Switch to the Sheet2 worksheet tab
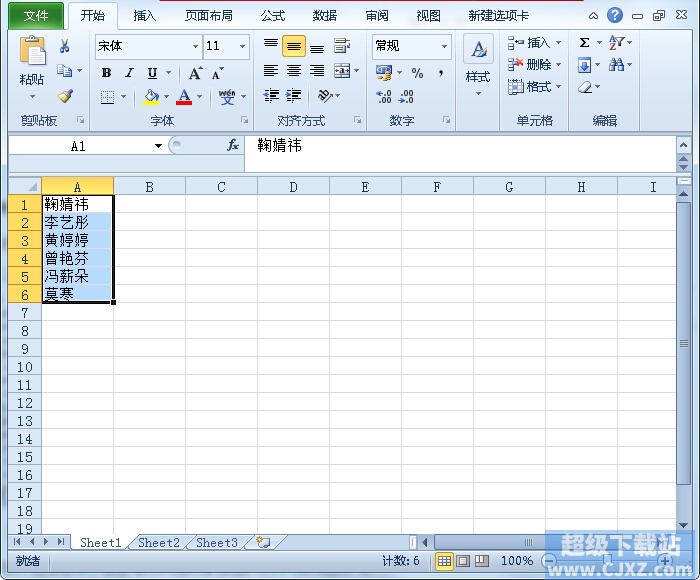This screenshot has height=580, width=700. coord(159,543)
